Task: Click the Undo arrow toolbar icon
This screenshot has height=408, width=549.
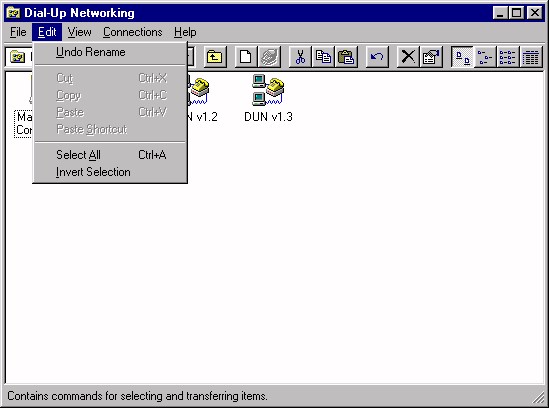Action: tap(377, 57)
